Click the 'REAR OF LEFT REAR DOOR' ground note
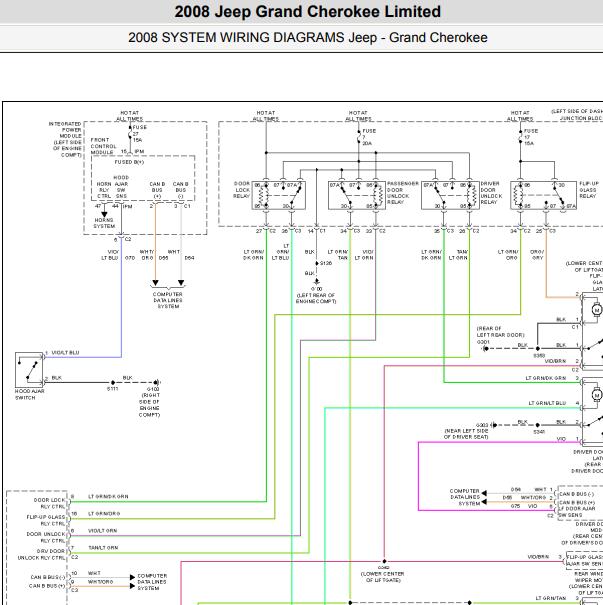Image resolution: width=603 pixels, height=605 pixels. click(500, 331)
